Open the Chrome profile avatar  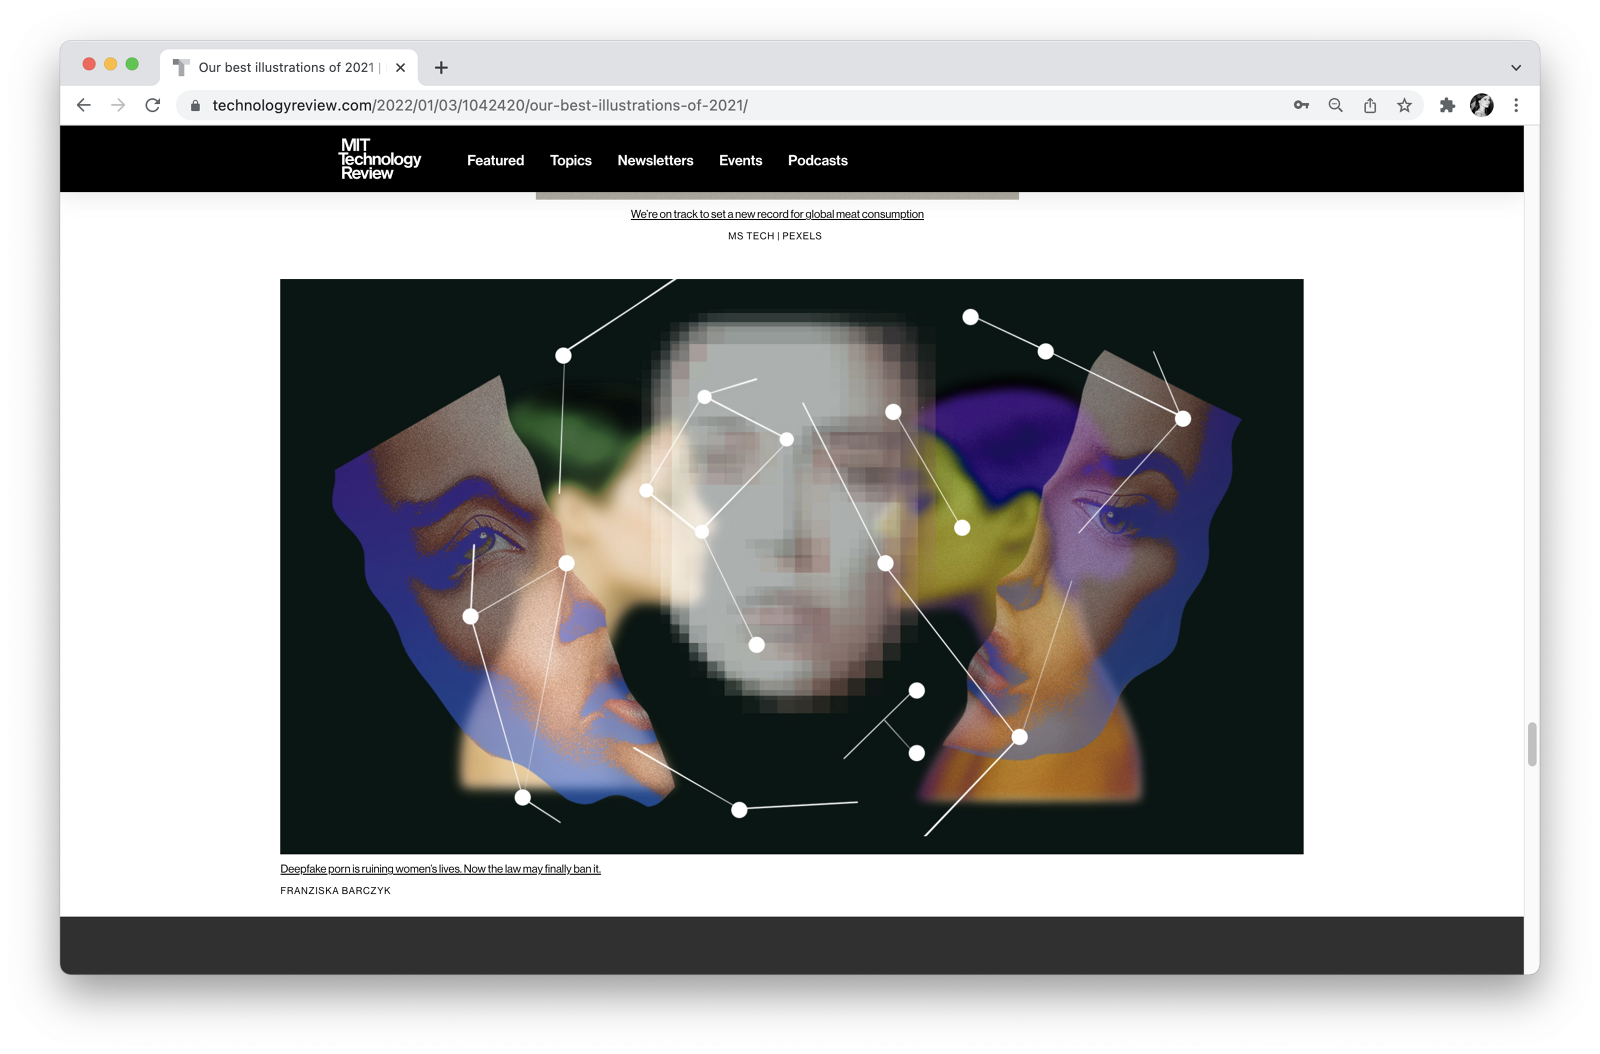click(x=1482, y=105)
